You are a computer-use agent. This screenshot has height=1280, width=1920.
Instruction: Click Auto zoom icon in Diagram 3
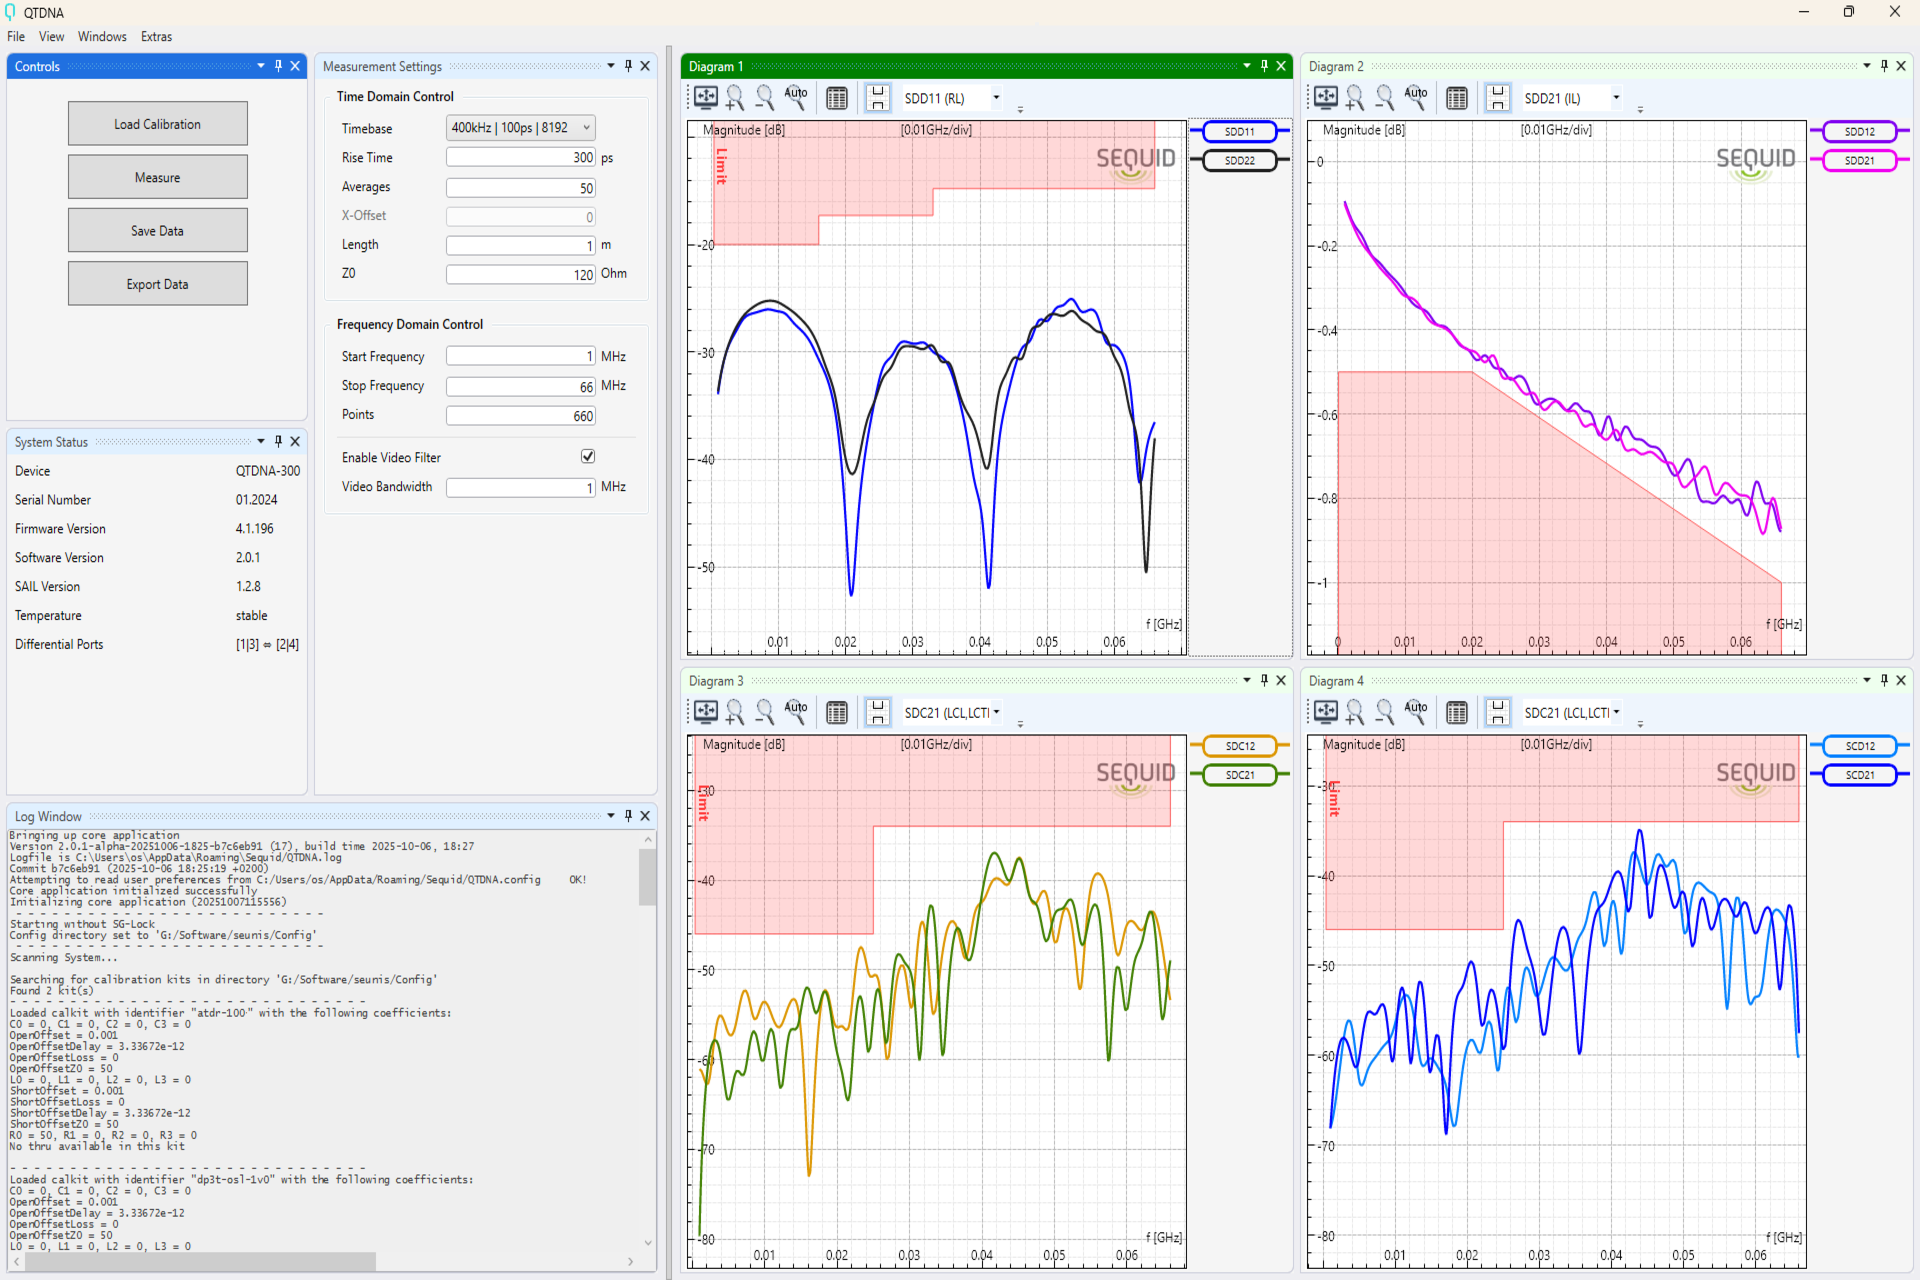point(796,711)
